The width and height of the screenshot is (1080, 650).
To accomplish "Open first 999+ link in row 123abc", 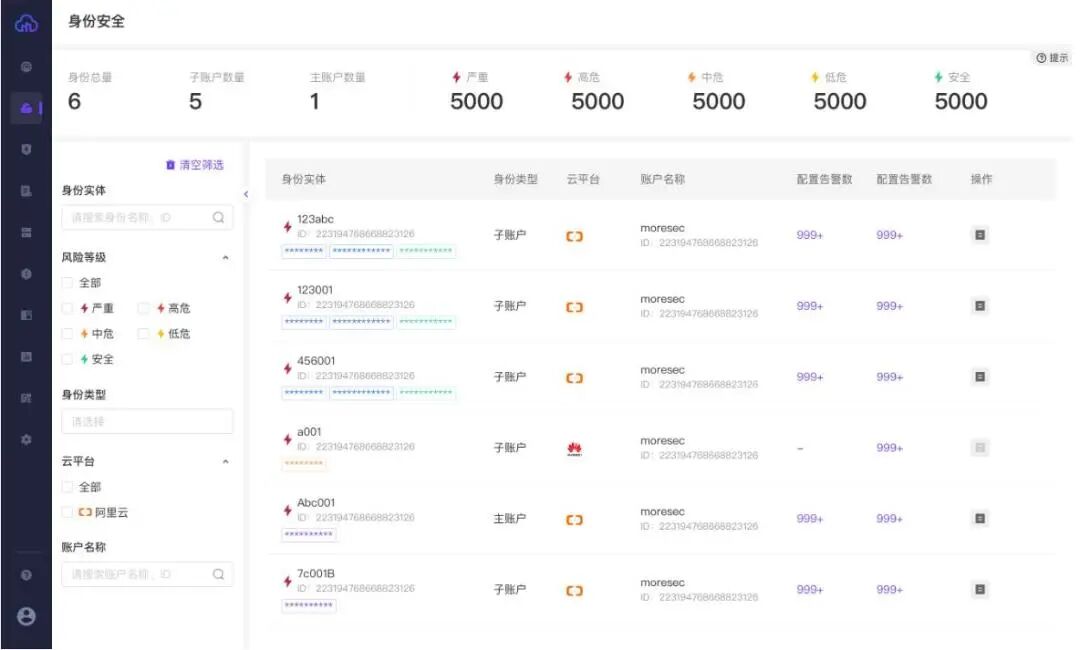I will coord(809,235).
